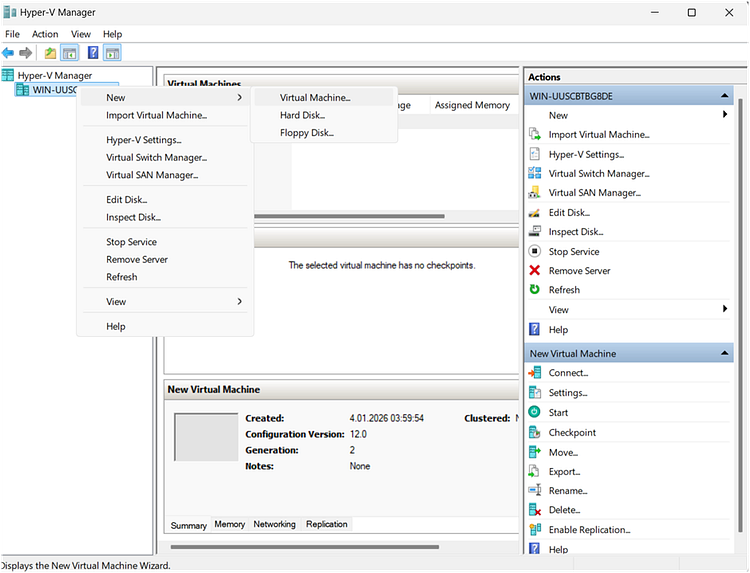Click the Actions pane vertical scrollbar
The width and height of the screenshot is (750, 573).
click(x=740, y=316)
